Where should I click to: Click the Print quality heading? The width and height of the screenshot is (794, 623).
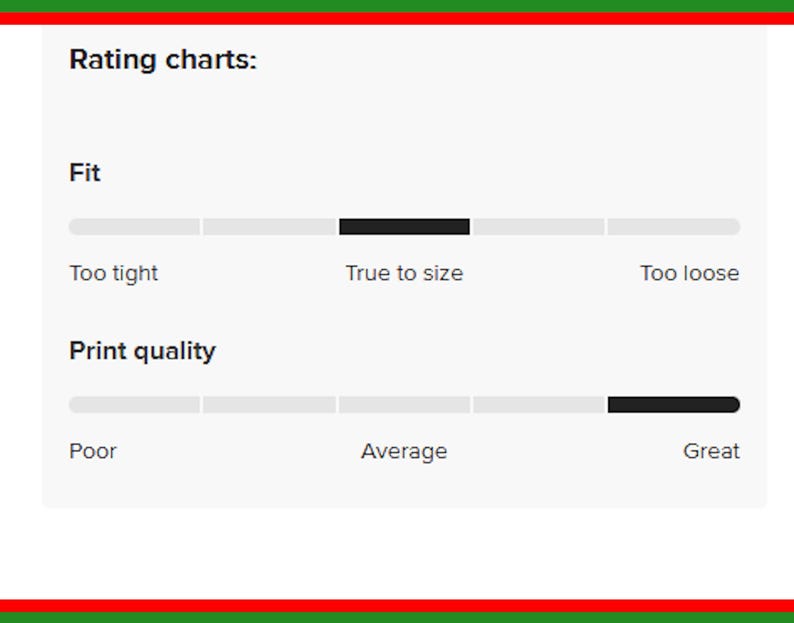[x=142, y=352]
